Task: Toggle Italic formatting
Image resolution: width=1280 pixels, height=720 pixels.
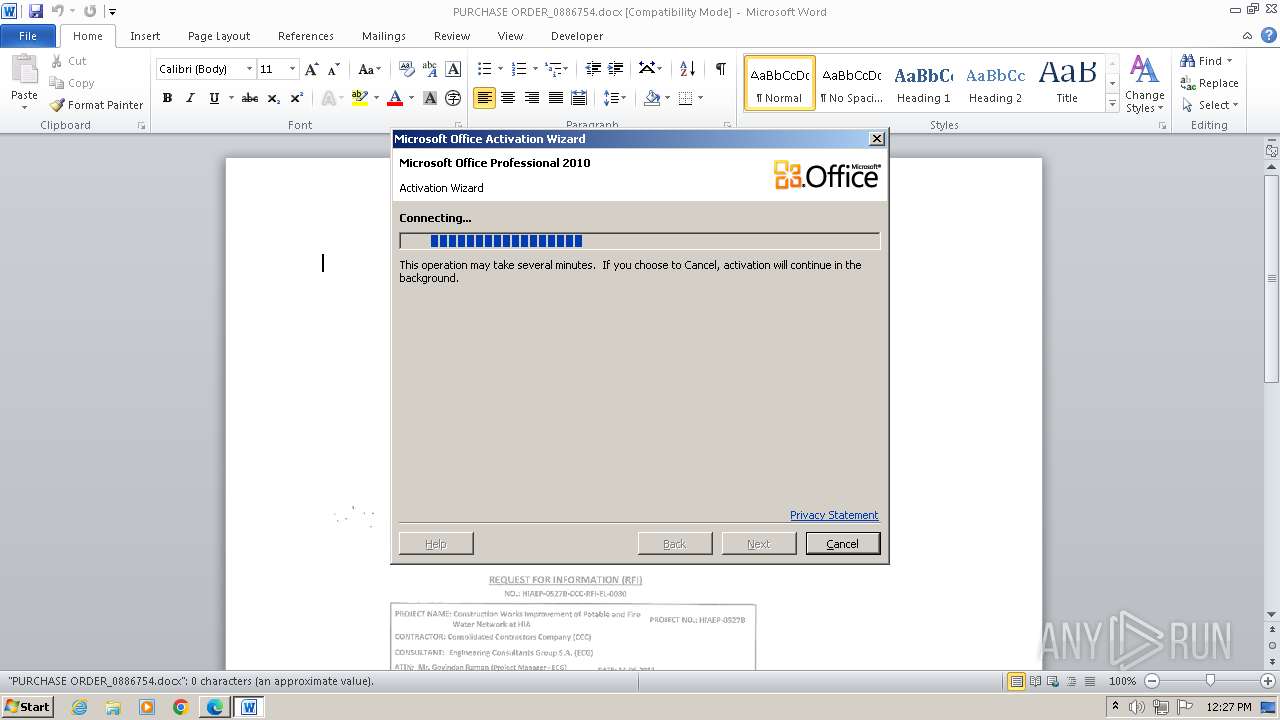Action: (x=190, y=98)
